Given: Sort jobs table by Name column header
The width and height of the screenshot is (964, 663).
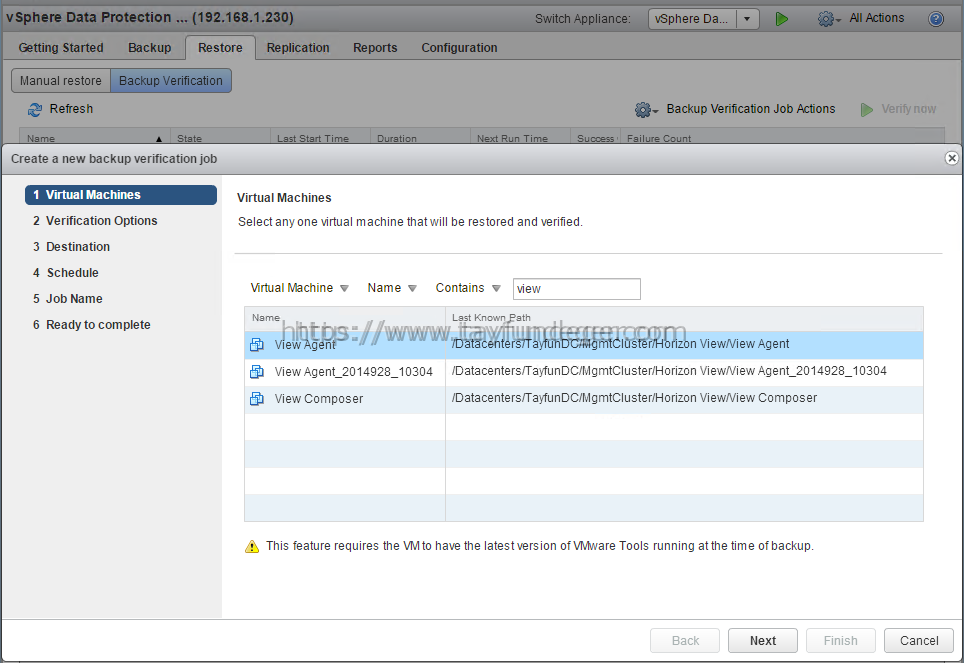Looking at the screenshot, I should [95, 138].
